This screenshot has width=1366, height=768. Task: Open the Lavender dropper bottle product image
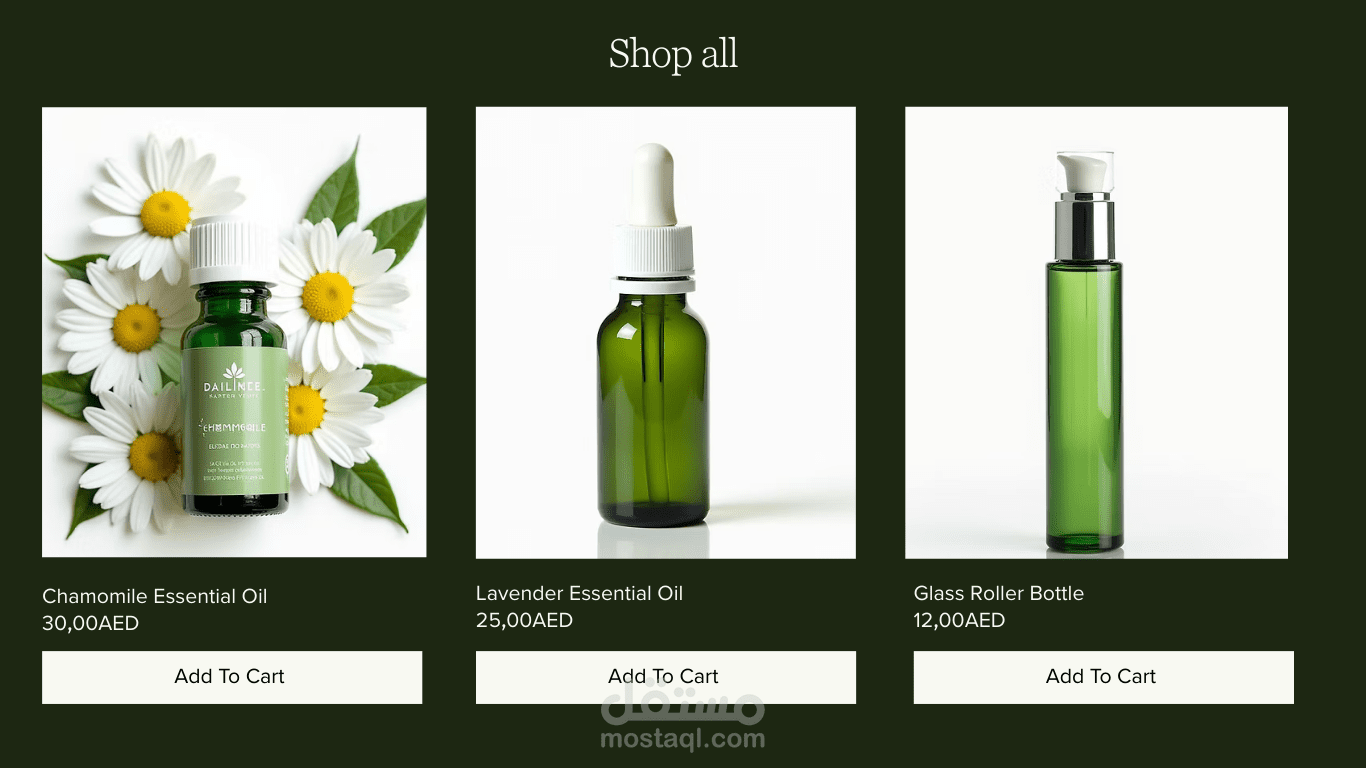tap(665, 332)
